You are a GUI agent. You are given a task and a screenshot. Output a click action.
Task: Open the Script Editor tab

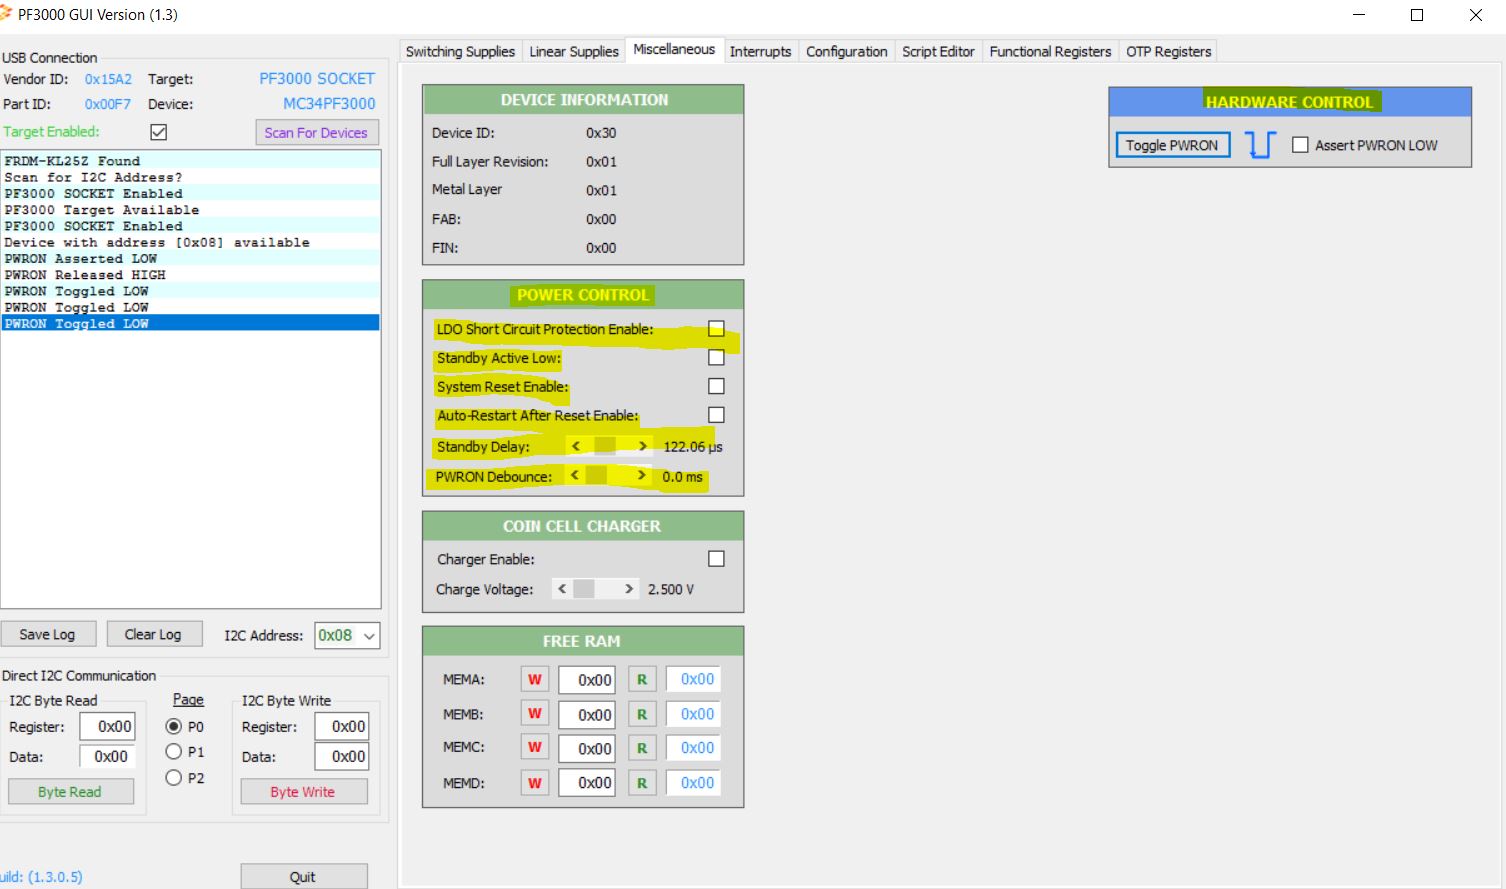point(938,51)
